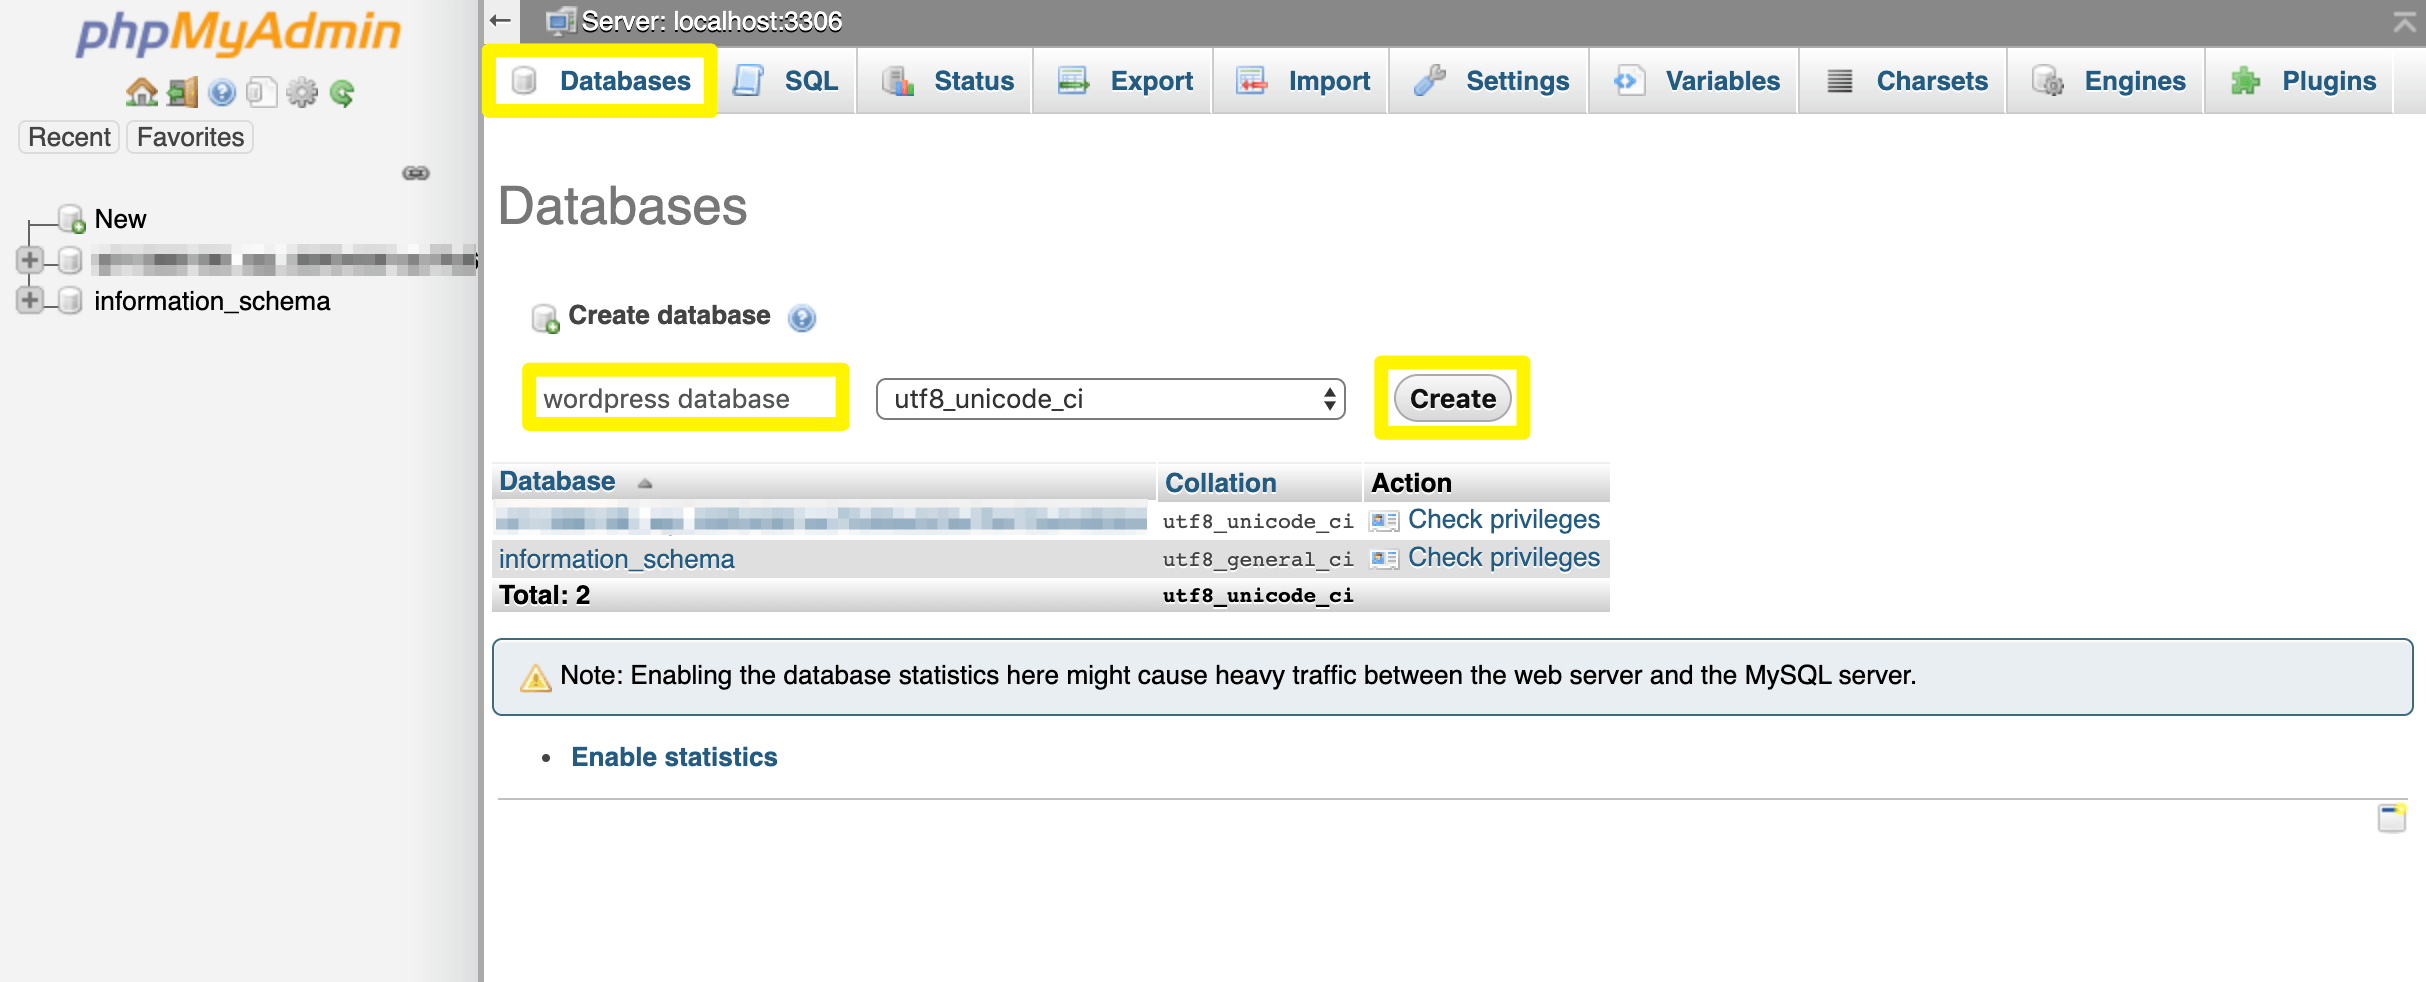
Task: Click the back arrow beside Server breadcrumb
Action: (500, 20)
